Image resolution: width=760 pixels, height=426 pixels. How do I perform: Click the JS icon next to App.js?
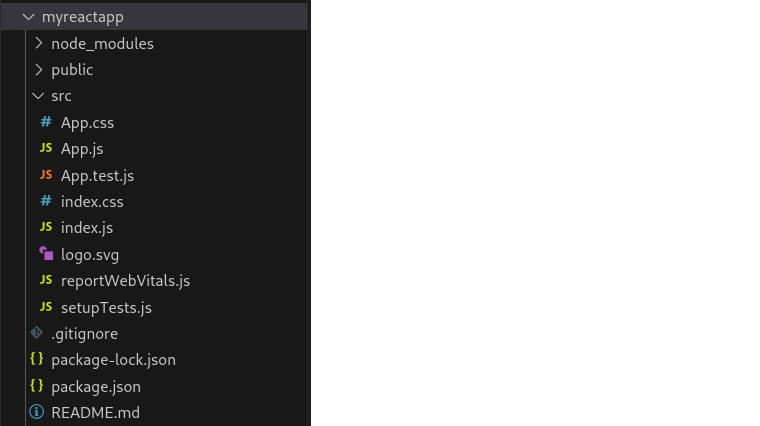coord(46,148)
